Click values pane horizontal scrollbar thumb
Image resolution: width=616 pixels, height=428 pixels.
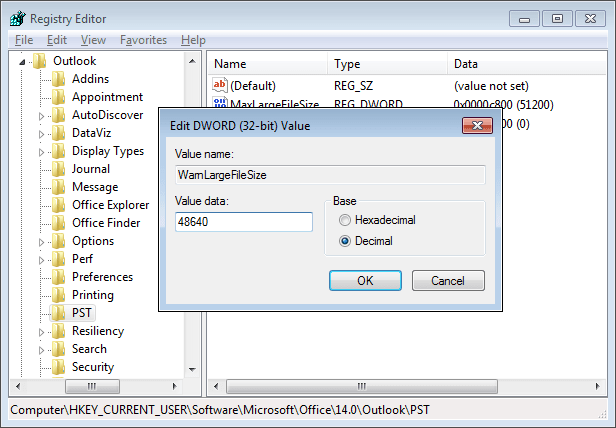(x=362, y=386)
